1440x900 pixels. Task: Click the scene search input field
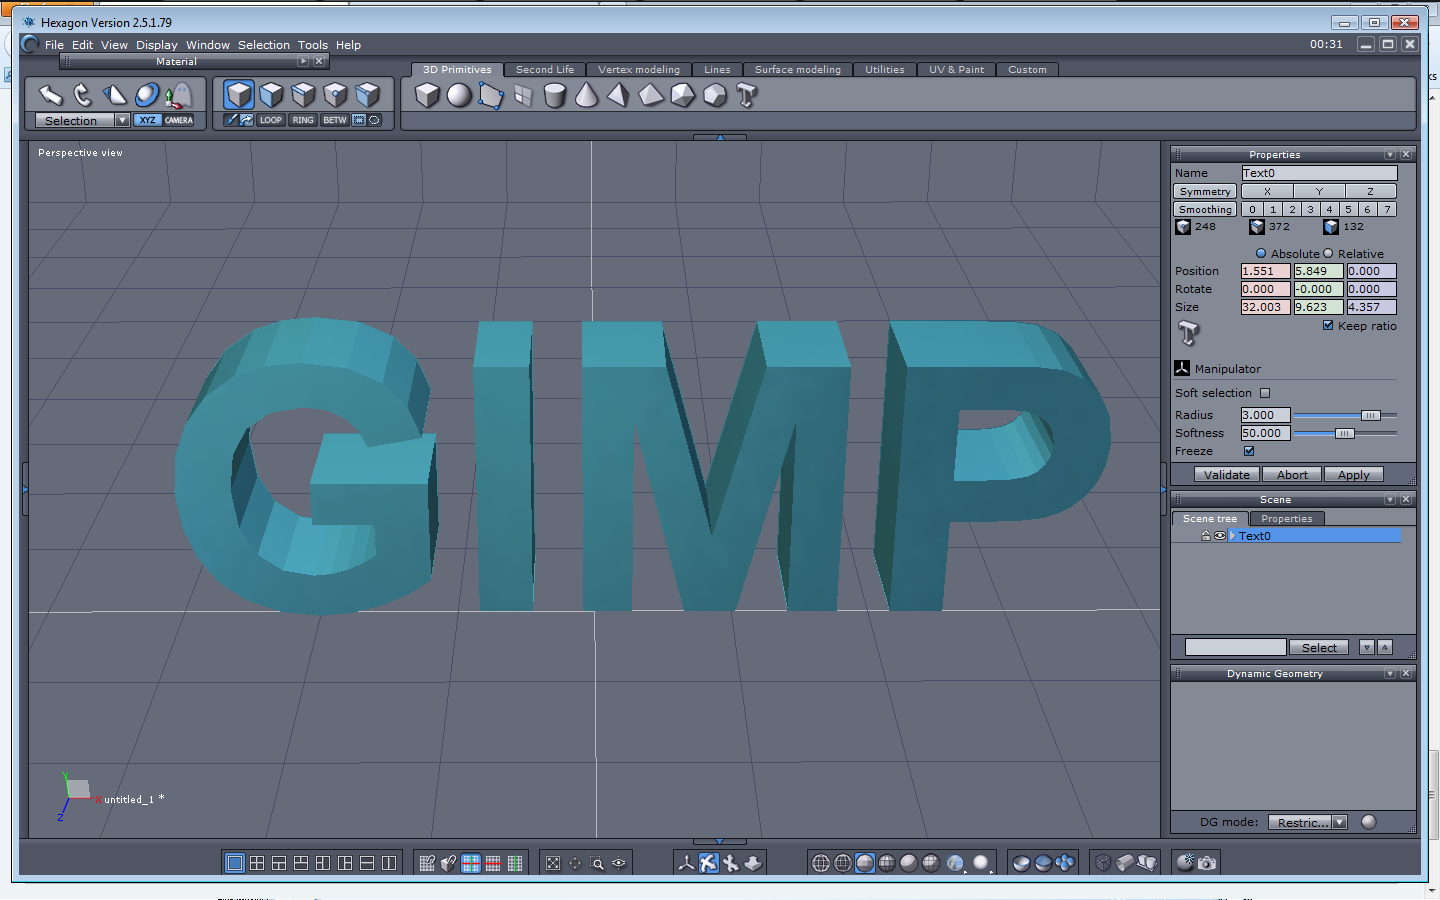point(1235,648)
